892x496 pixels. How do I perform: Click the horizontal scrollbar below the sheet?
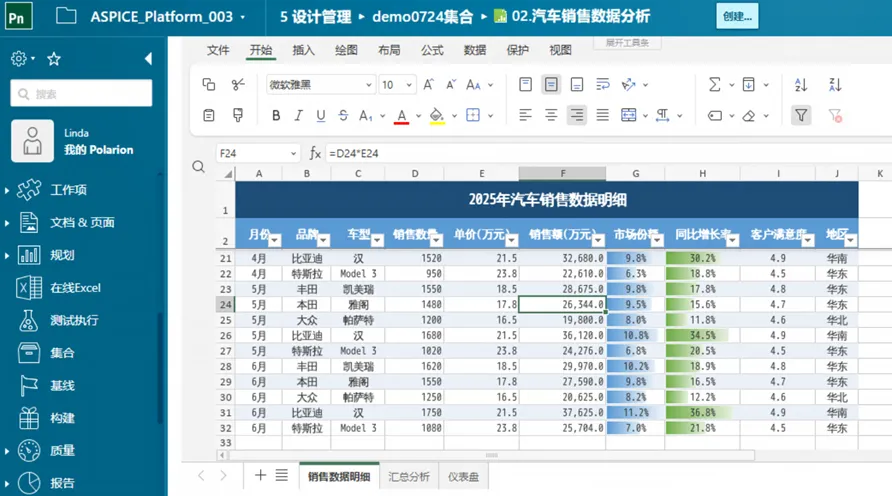pyautogui.click(x=492, y=455)
